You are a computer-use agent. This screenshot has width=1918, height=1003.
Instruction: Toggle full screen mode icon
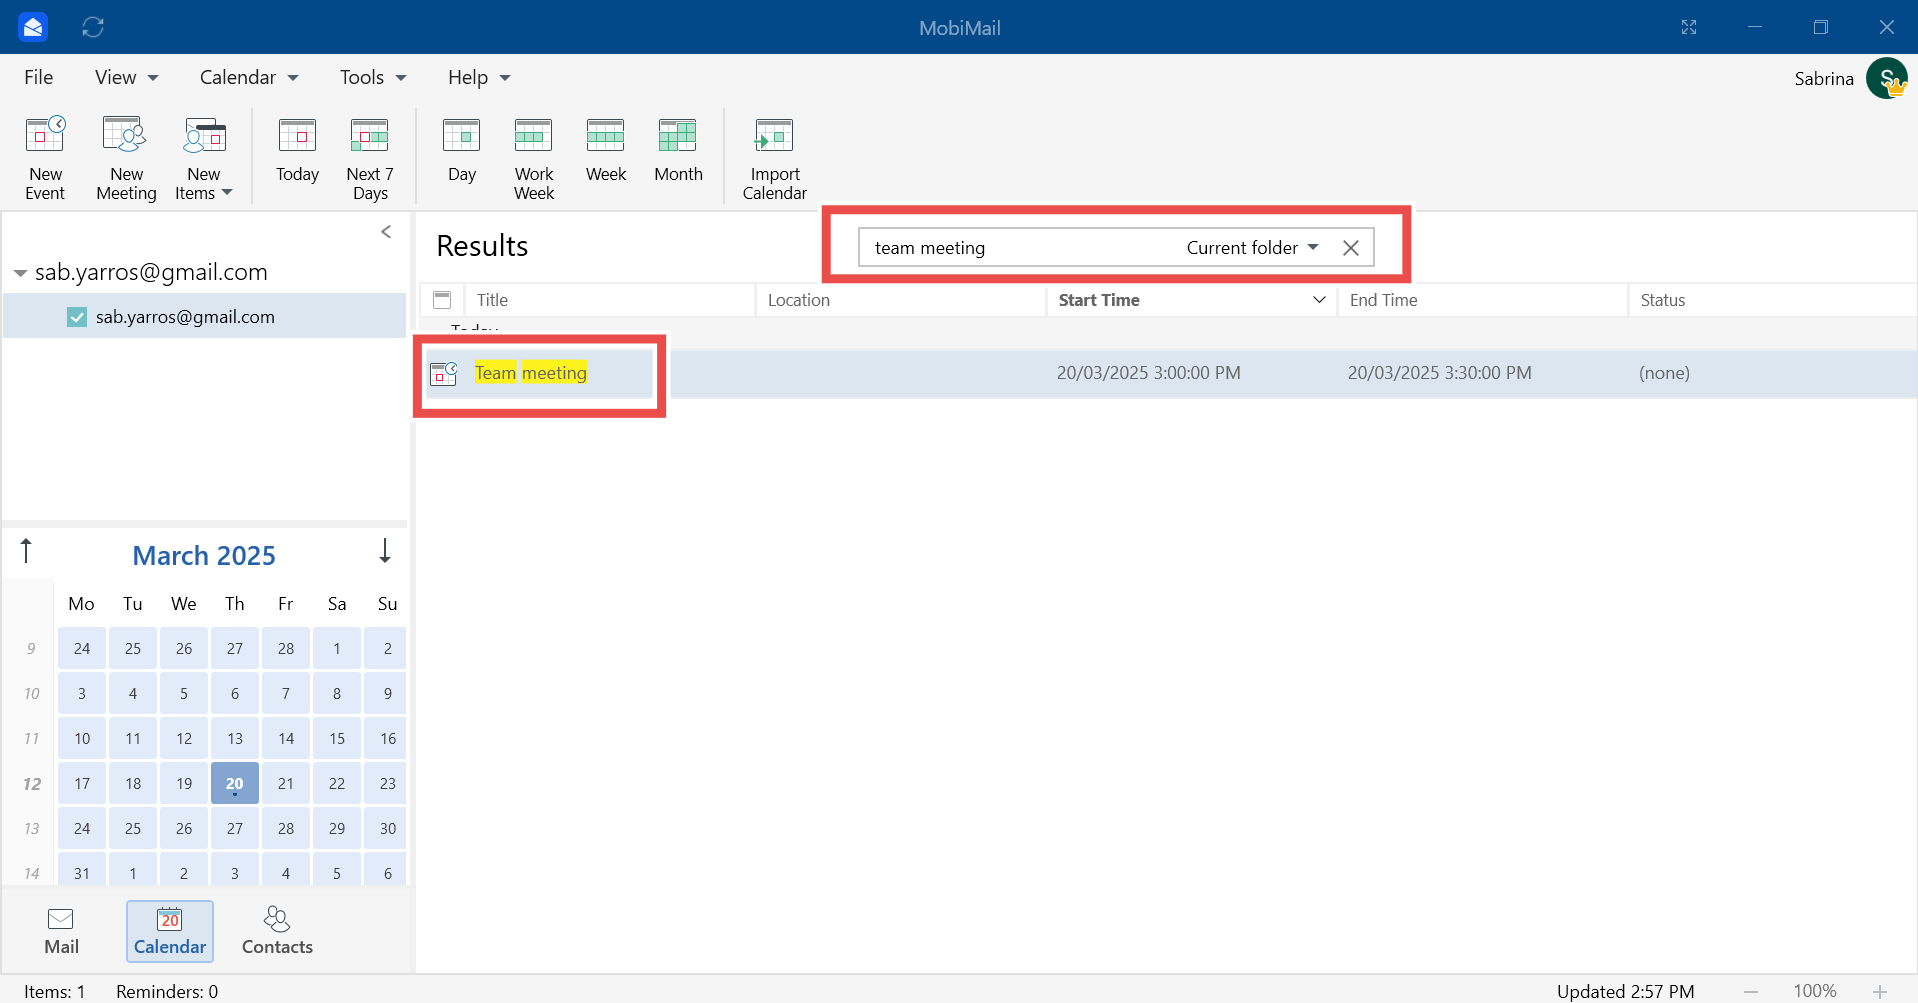pos(1689,27)
